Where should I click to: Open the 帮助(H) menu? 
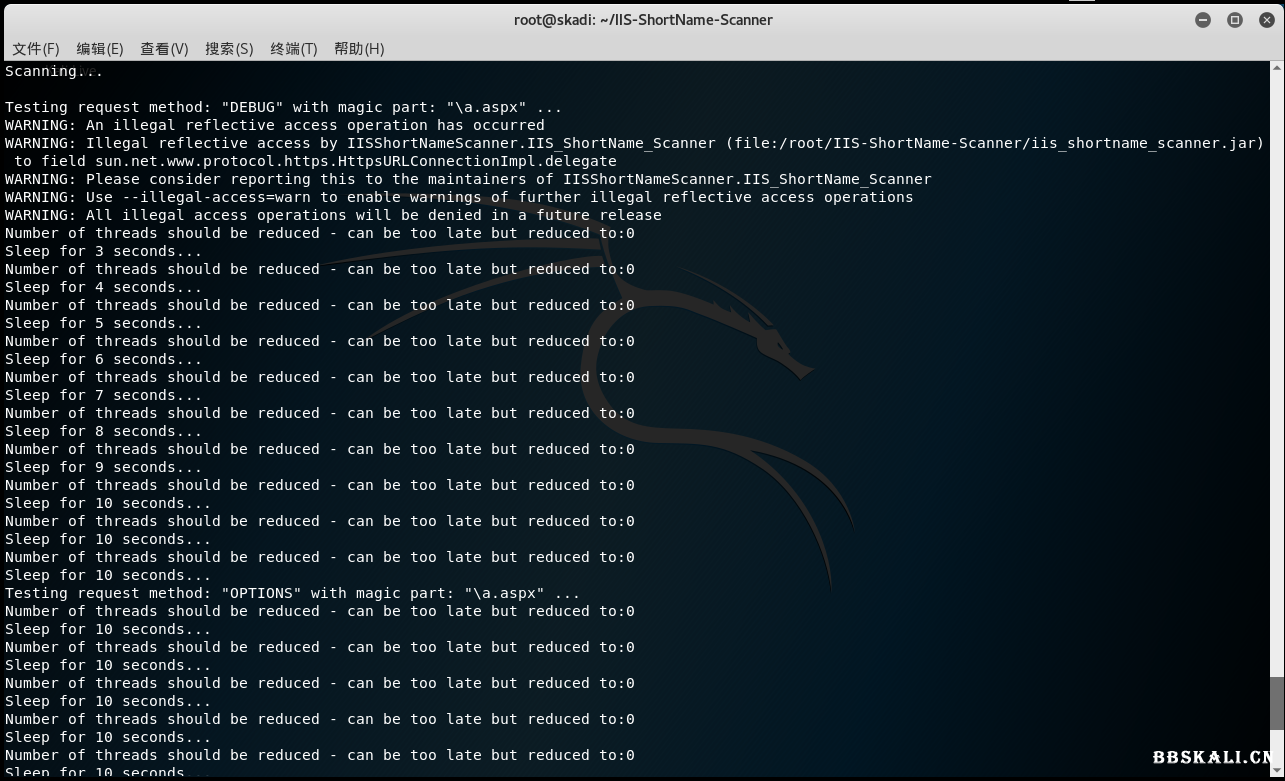tap(359, 48)
